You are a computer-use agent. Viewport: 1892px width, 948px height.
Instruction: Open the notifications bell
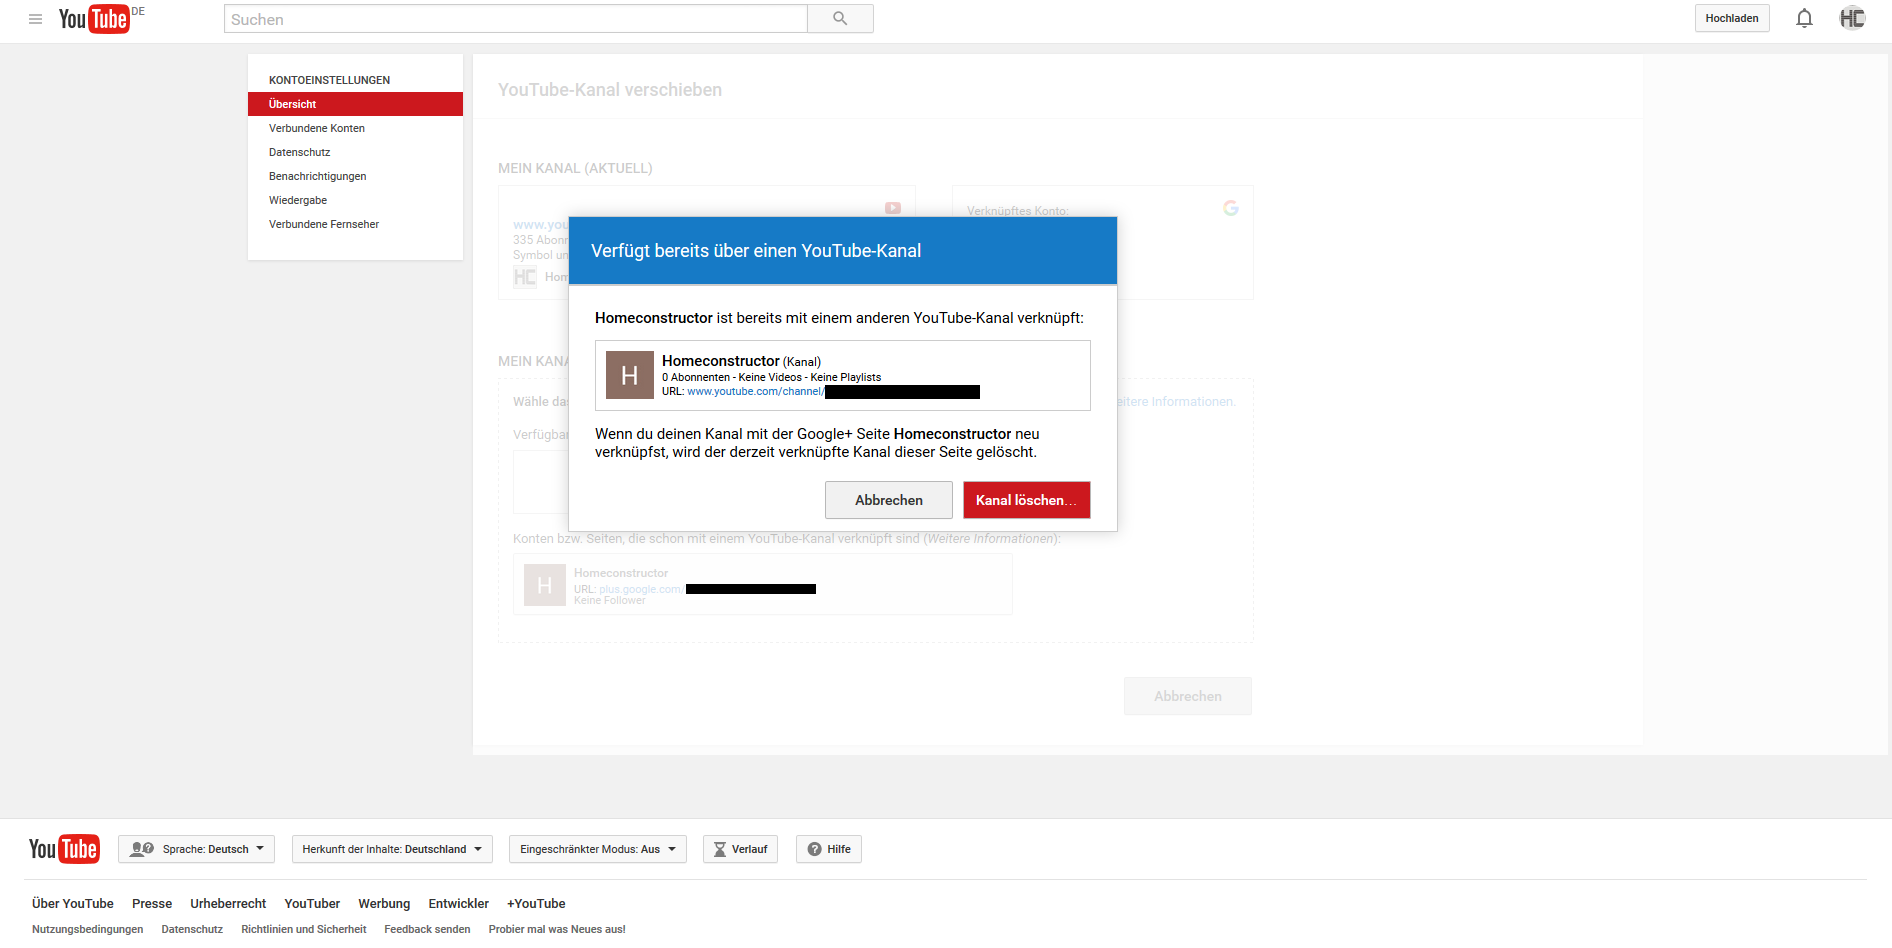tap(1804, 18)
